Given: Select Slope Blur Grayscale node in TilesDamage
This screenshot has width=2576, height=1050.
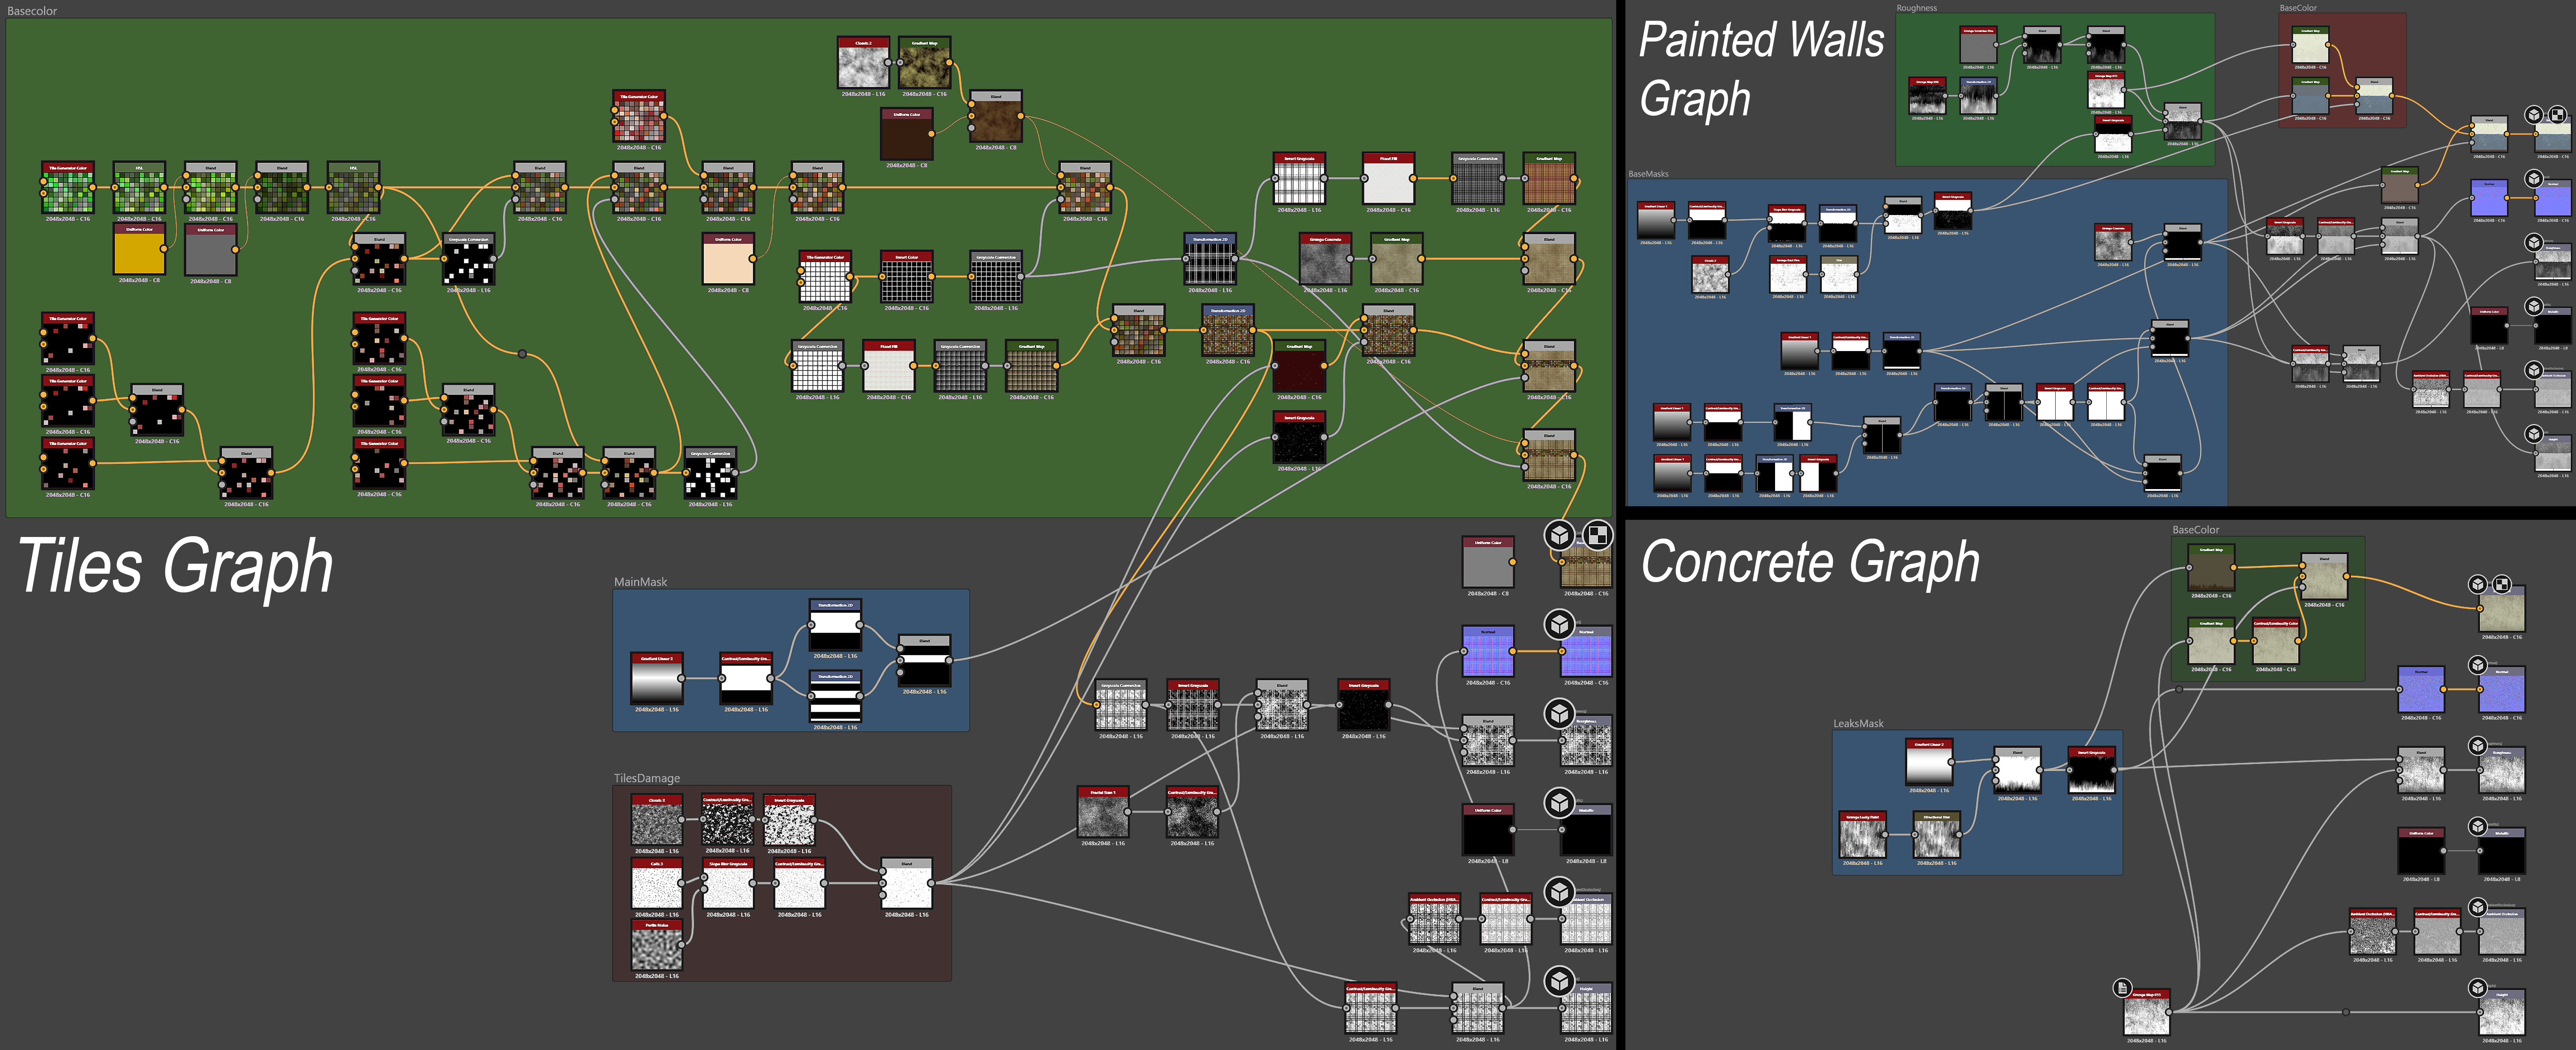Looking at the screenshot, I should (x=728, y=883).
